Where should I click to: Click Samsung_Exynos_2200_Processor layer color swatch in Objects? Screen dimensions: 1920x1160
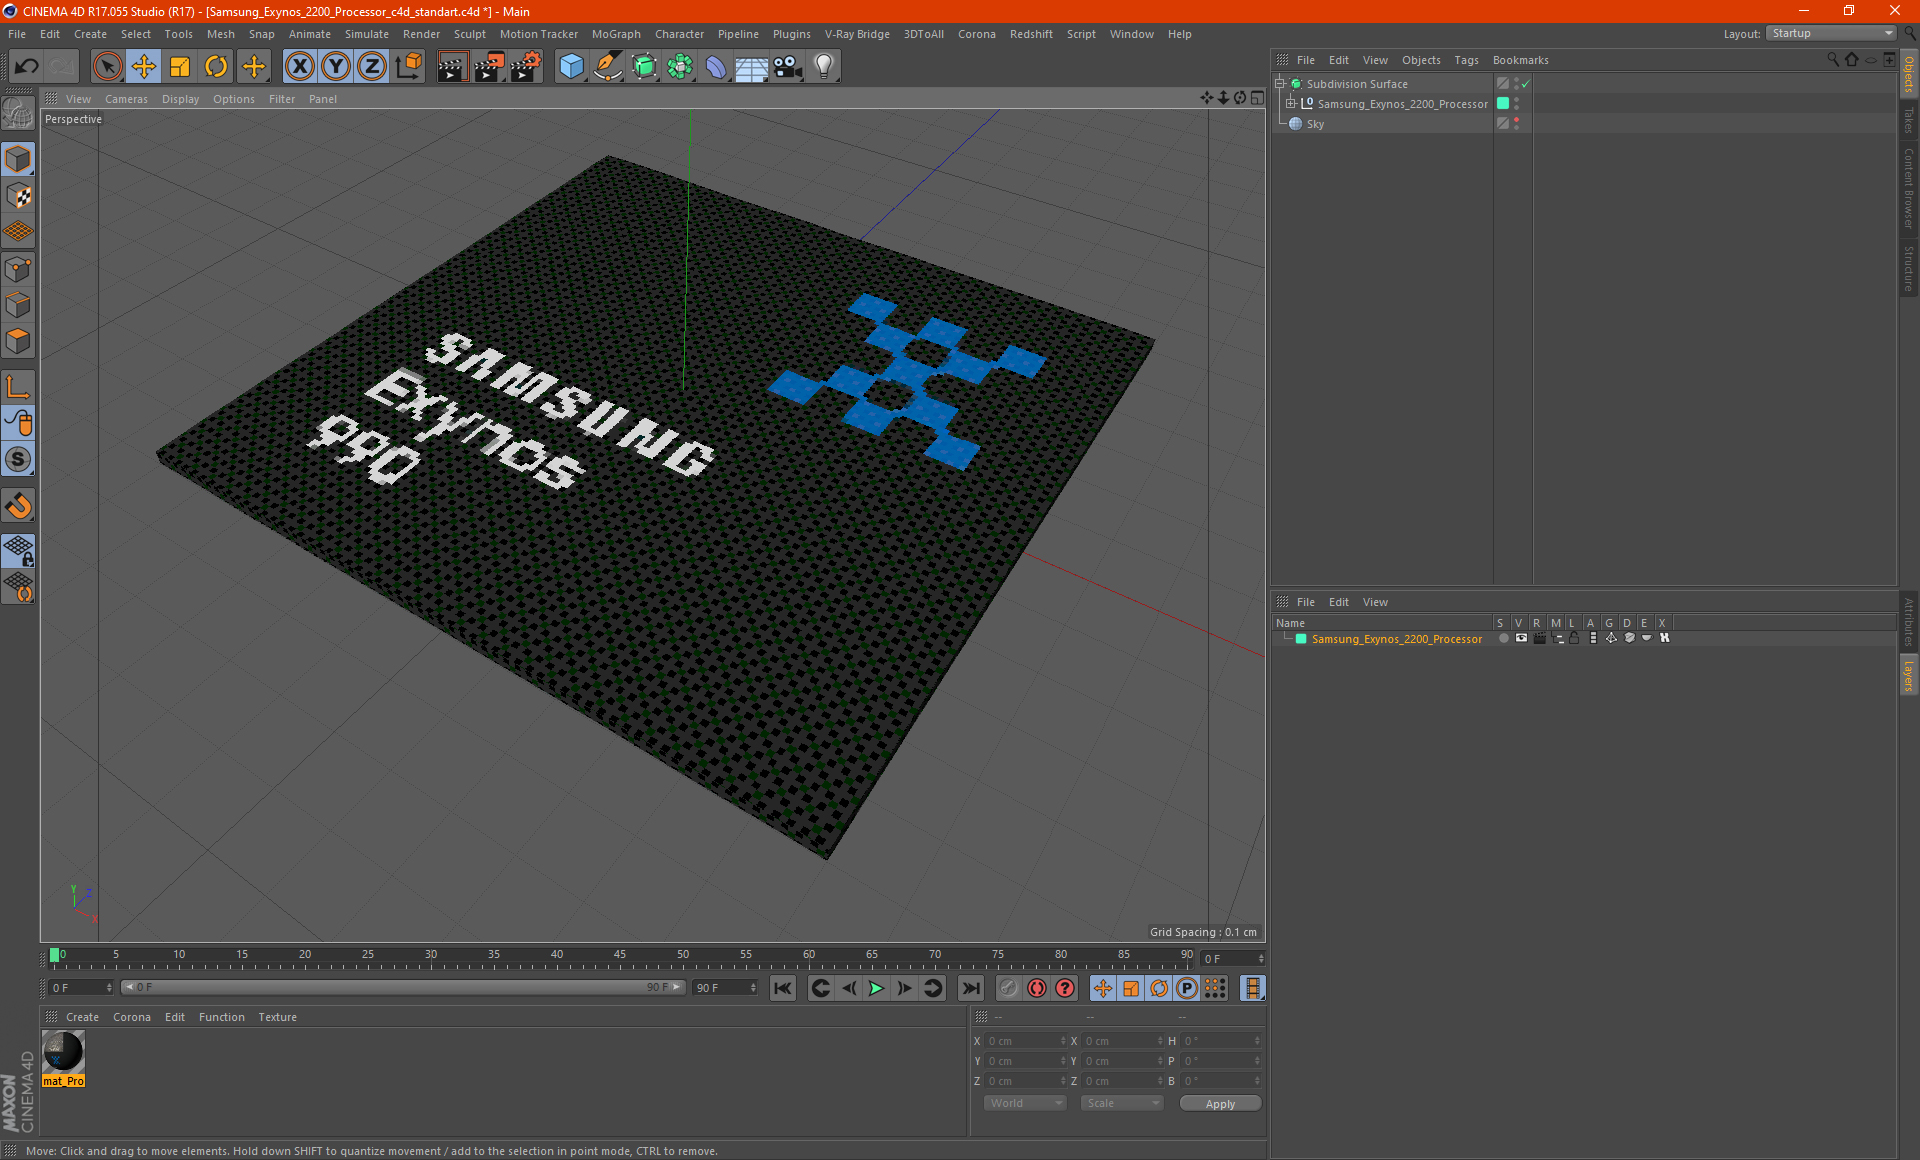1502,104
